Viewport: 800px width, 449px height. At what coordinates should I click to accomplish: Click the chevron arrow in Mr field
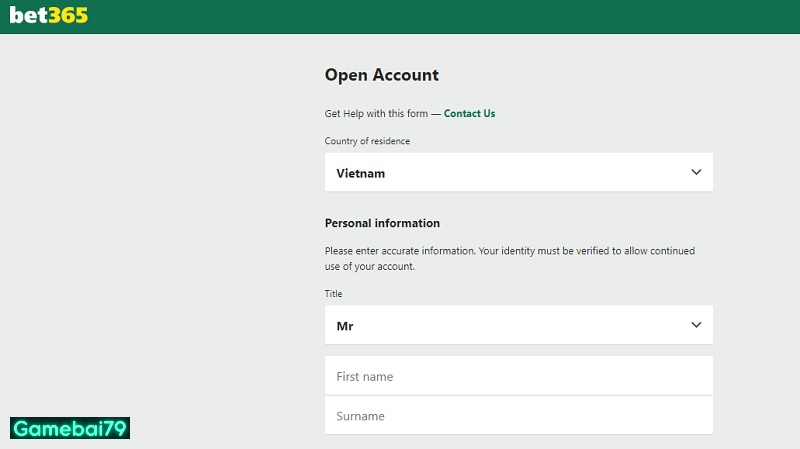696,325
